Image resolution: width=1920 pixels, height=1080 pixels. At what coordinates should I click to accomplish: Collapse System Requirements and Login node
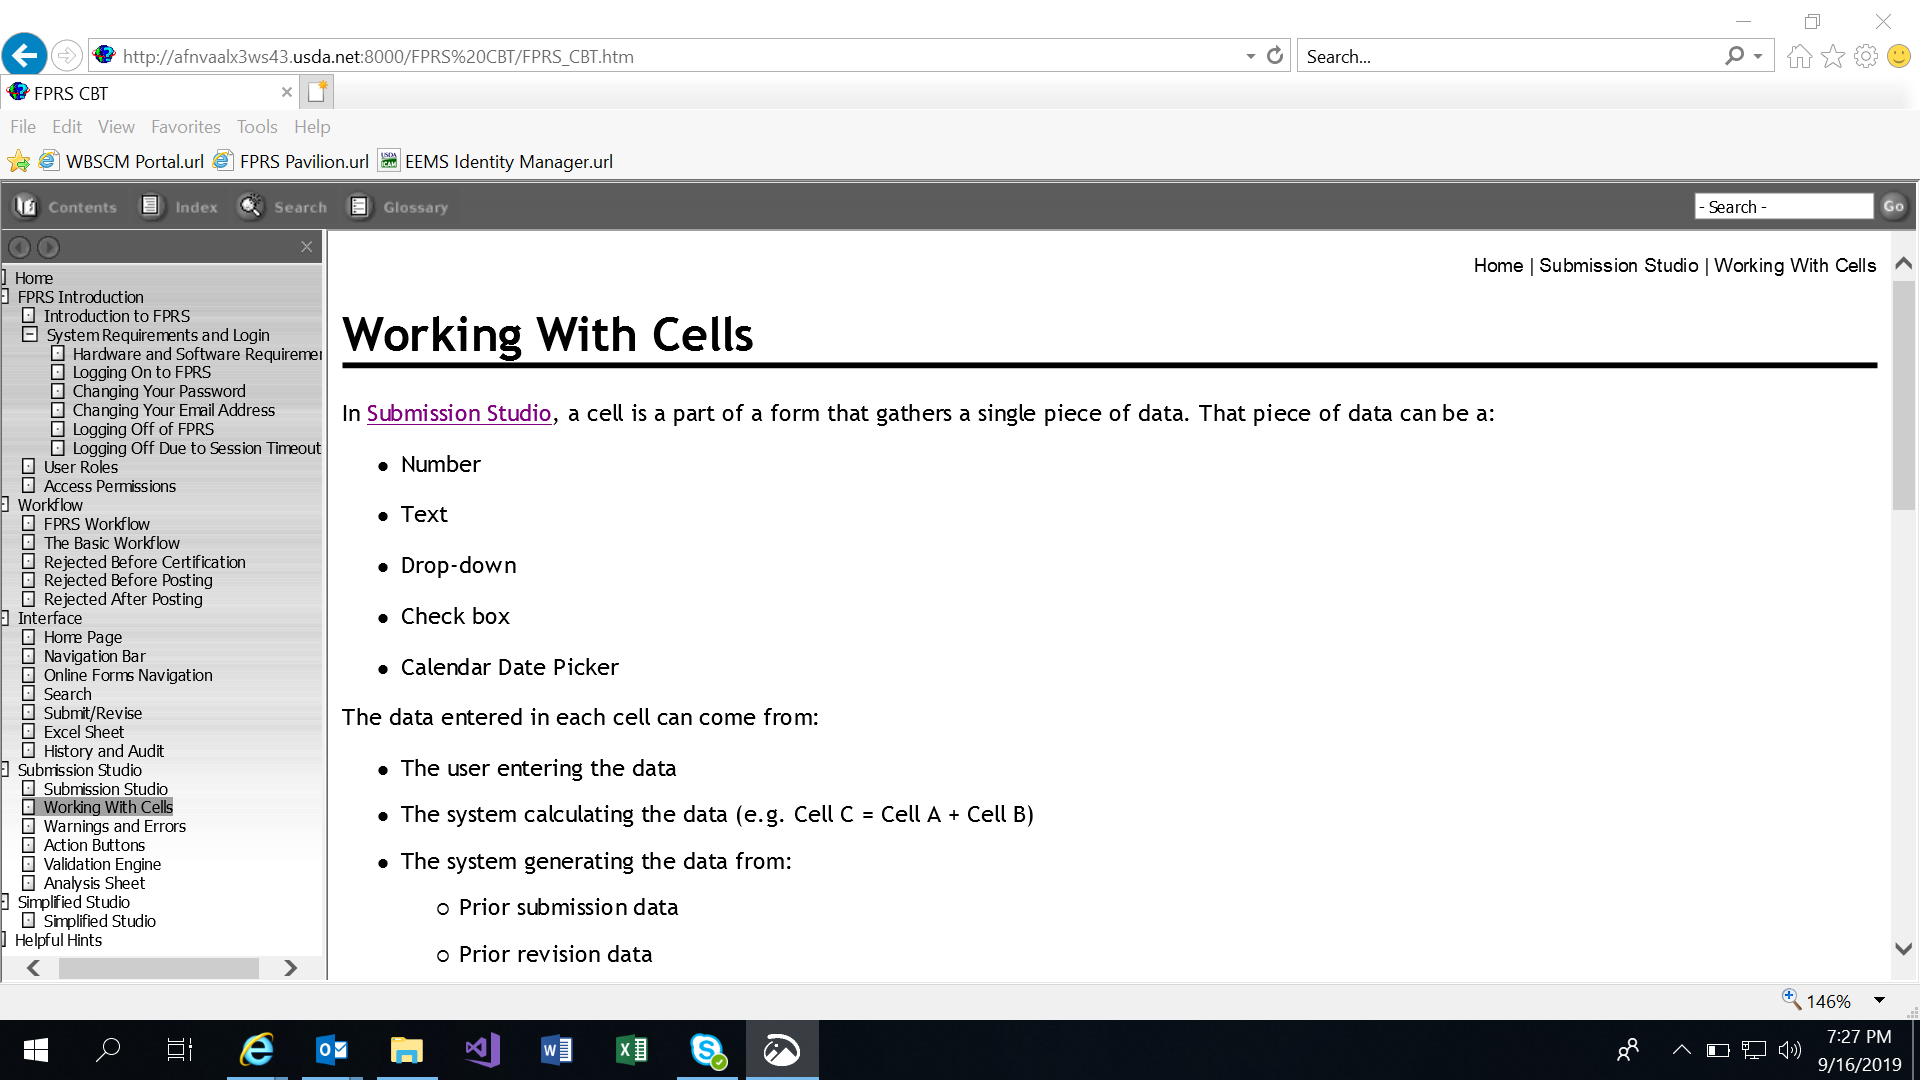[30, 335]
